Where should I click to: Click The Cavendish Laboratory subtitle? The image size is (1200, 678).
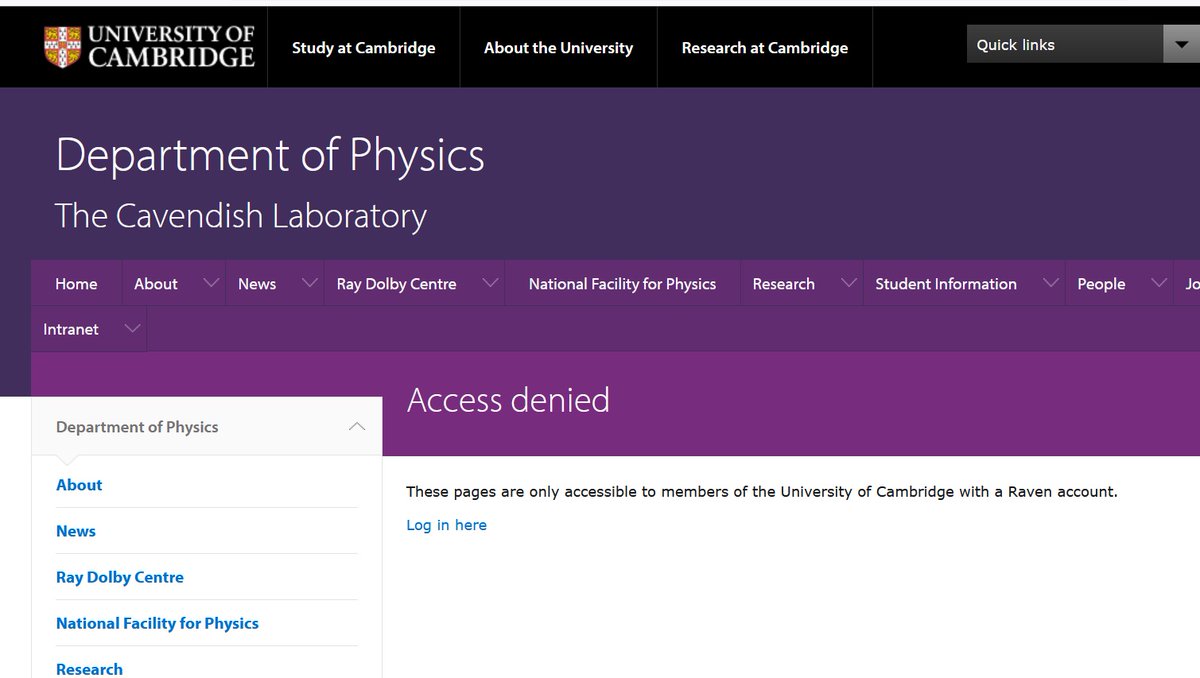click(x=241, y=216)
